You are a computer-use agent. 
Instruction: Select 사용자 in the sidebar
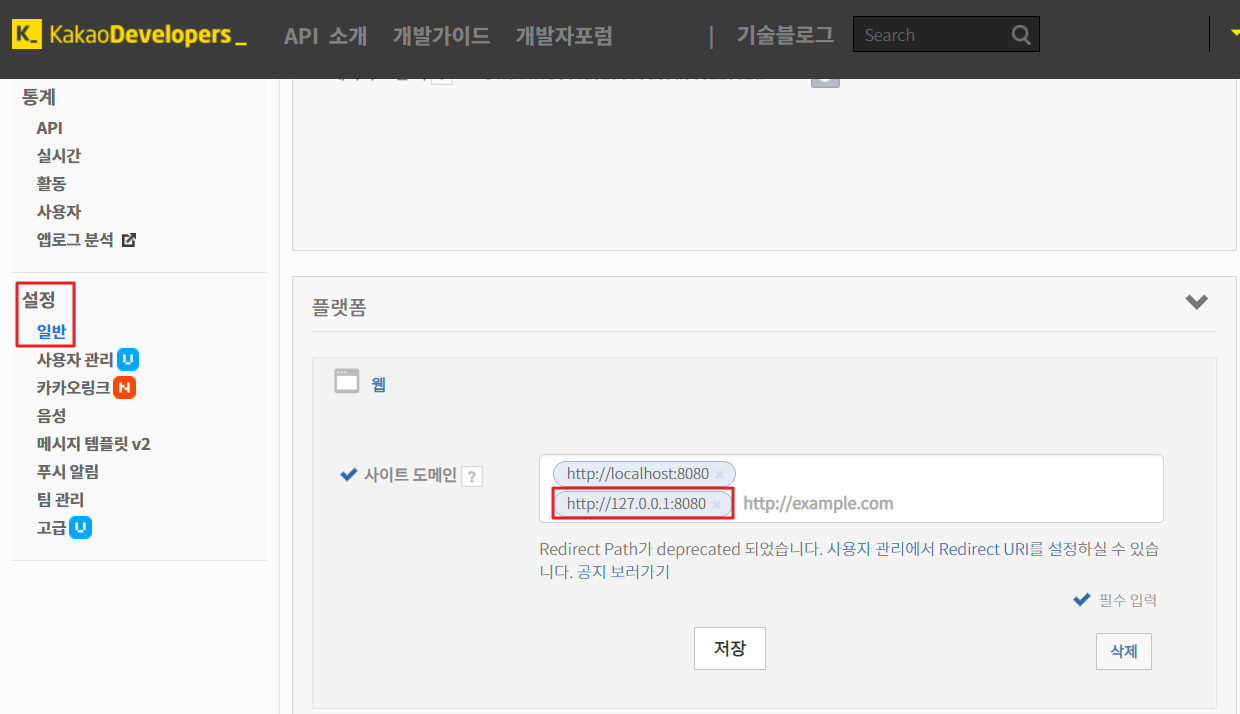click(59, 212)
